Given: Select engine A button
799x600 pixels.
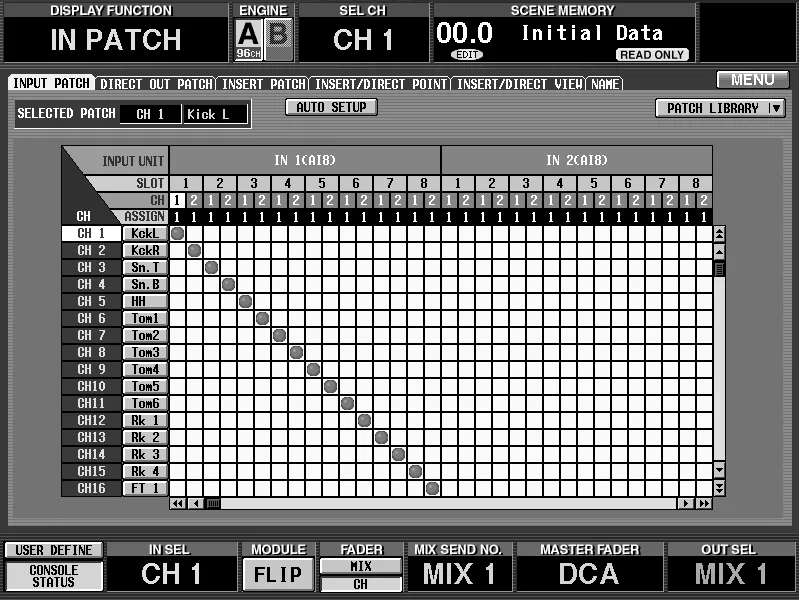Looking at the screenshot, I should pyautogui.click(x=249, y=39).
